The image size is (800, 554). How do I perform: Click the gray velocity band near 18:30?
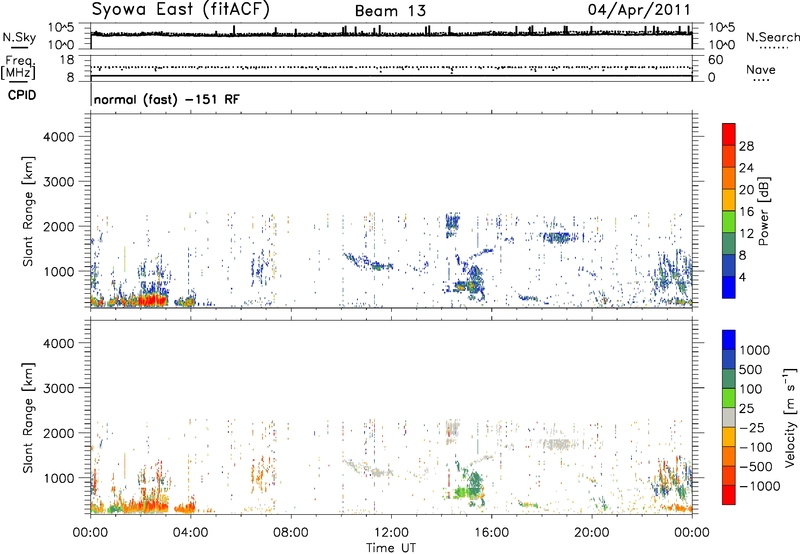coord(556,444)
